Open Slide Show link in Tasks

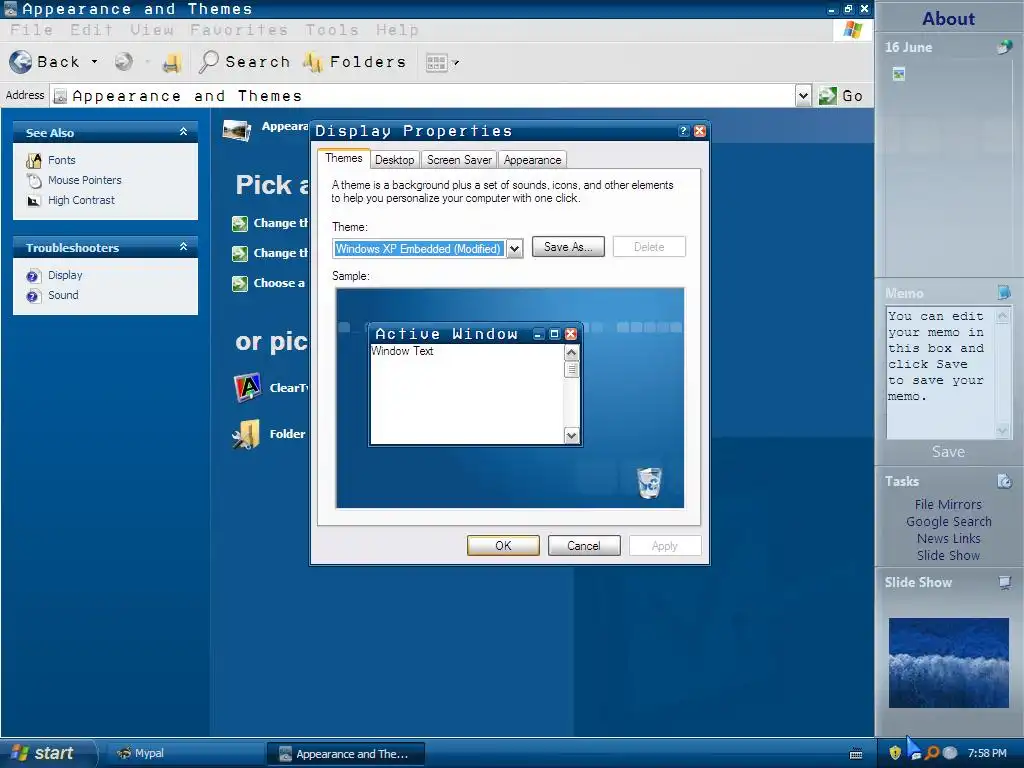pos(948,556)
